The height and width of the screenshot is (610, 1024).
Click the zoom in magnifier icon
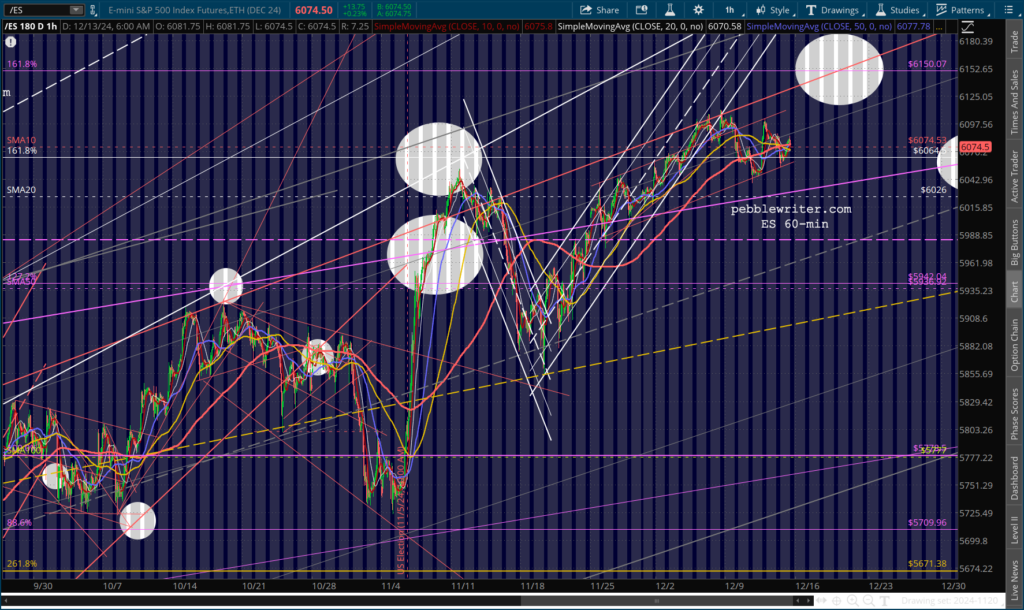coord(852,600)
